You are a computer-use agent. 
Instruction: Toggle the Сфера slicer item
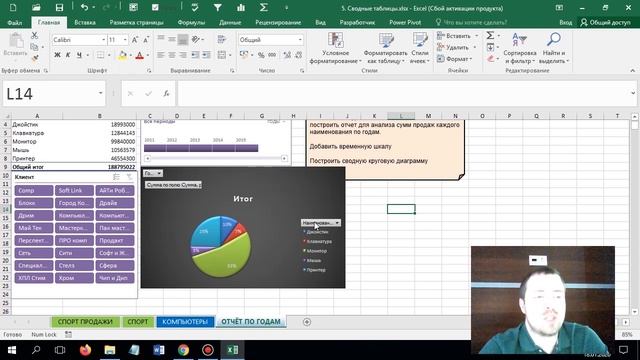pos(115,266)
